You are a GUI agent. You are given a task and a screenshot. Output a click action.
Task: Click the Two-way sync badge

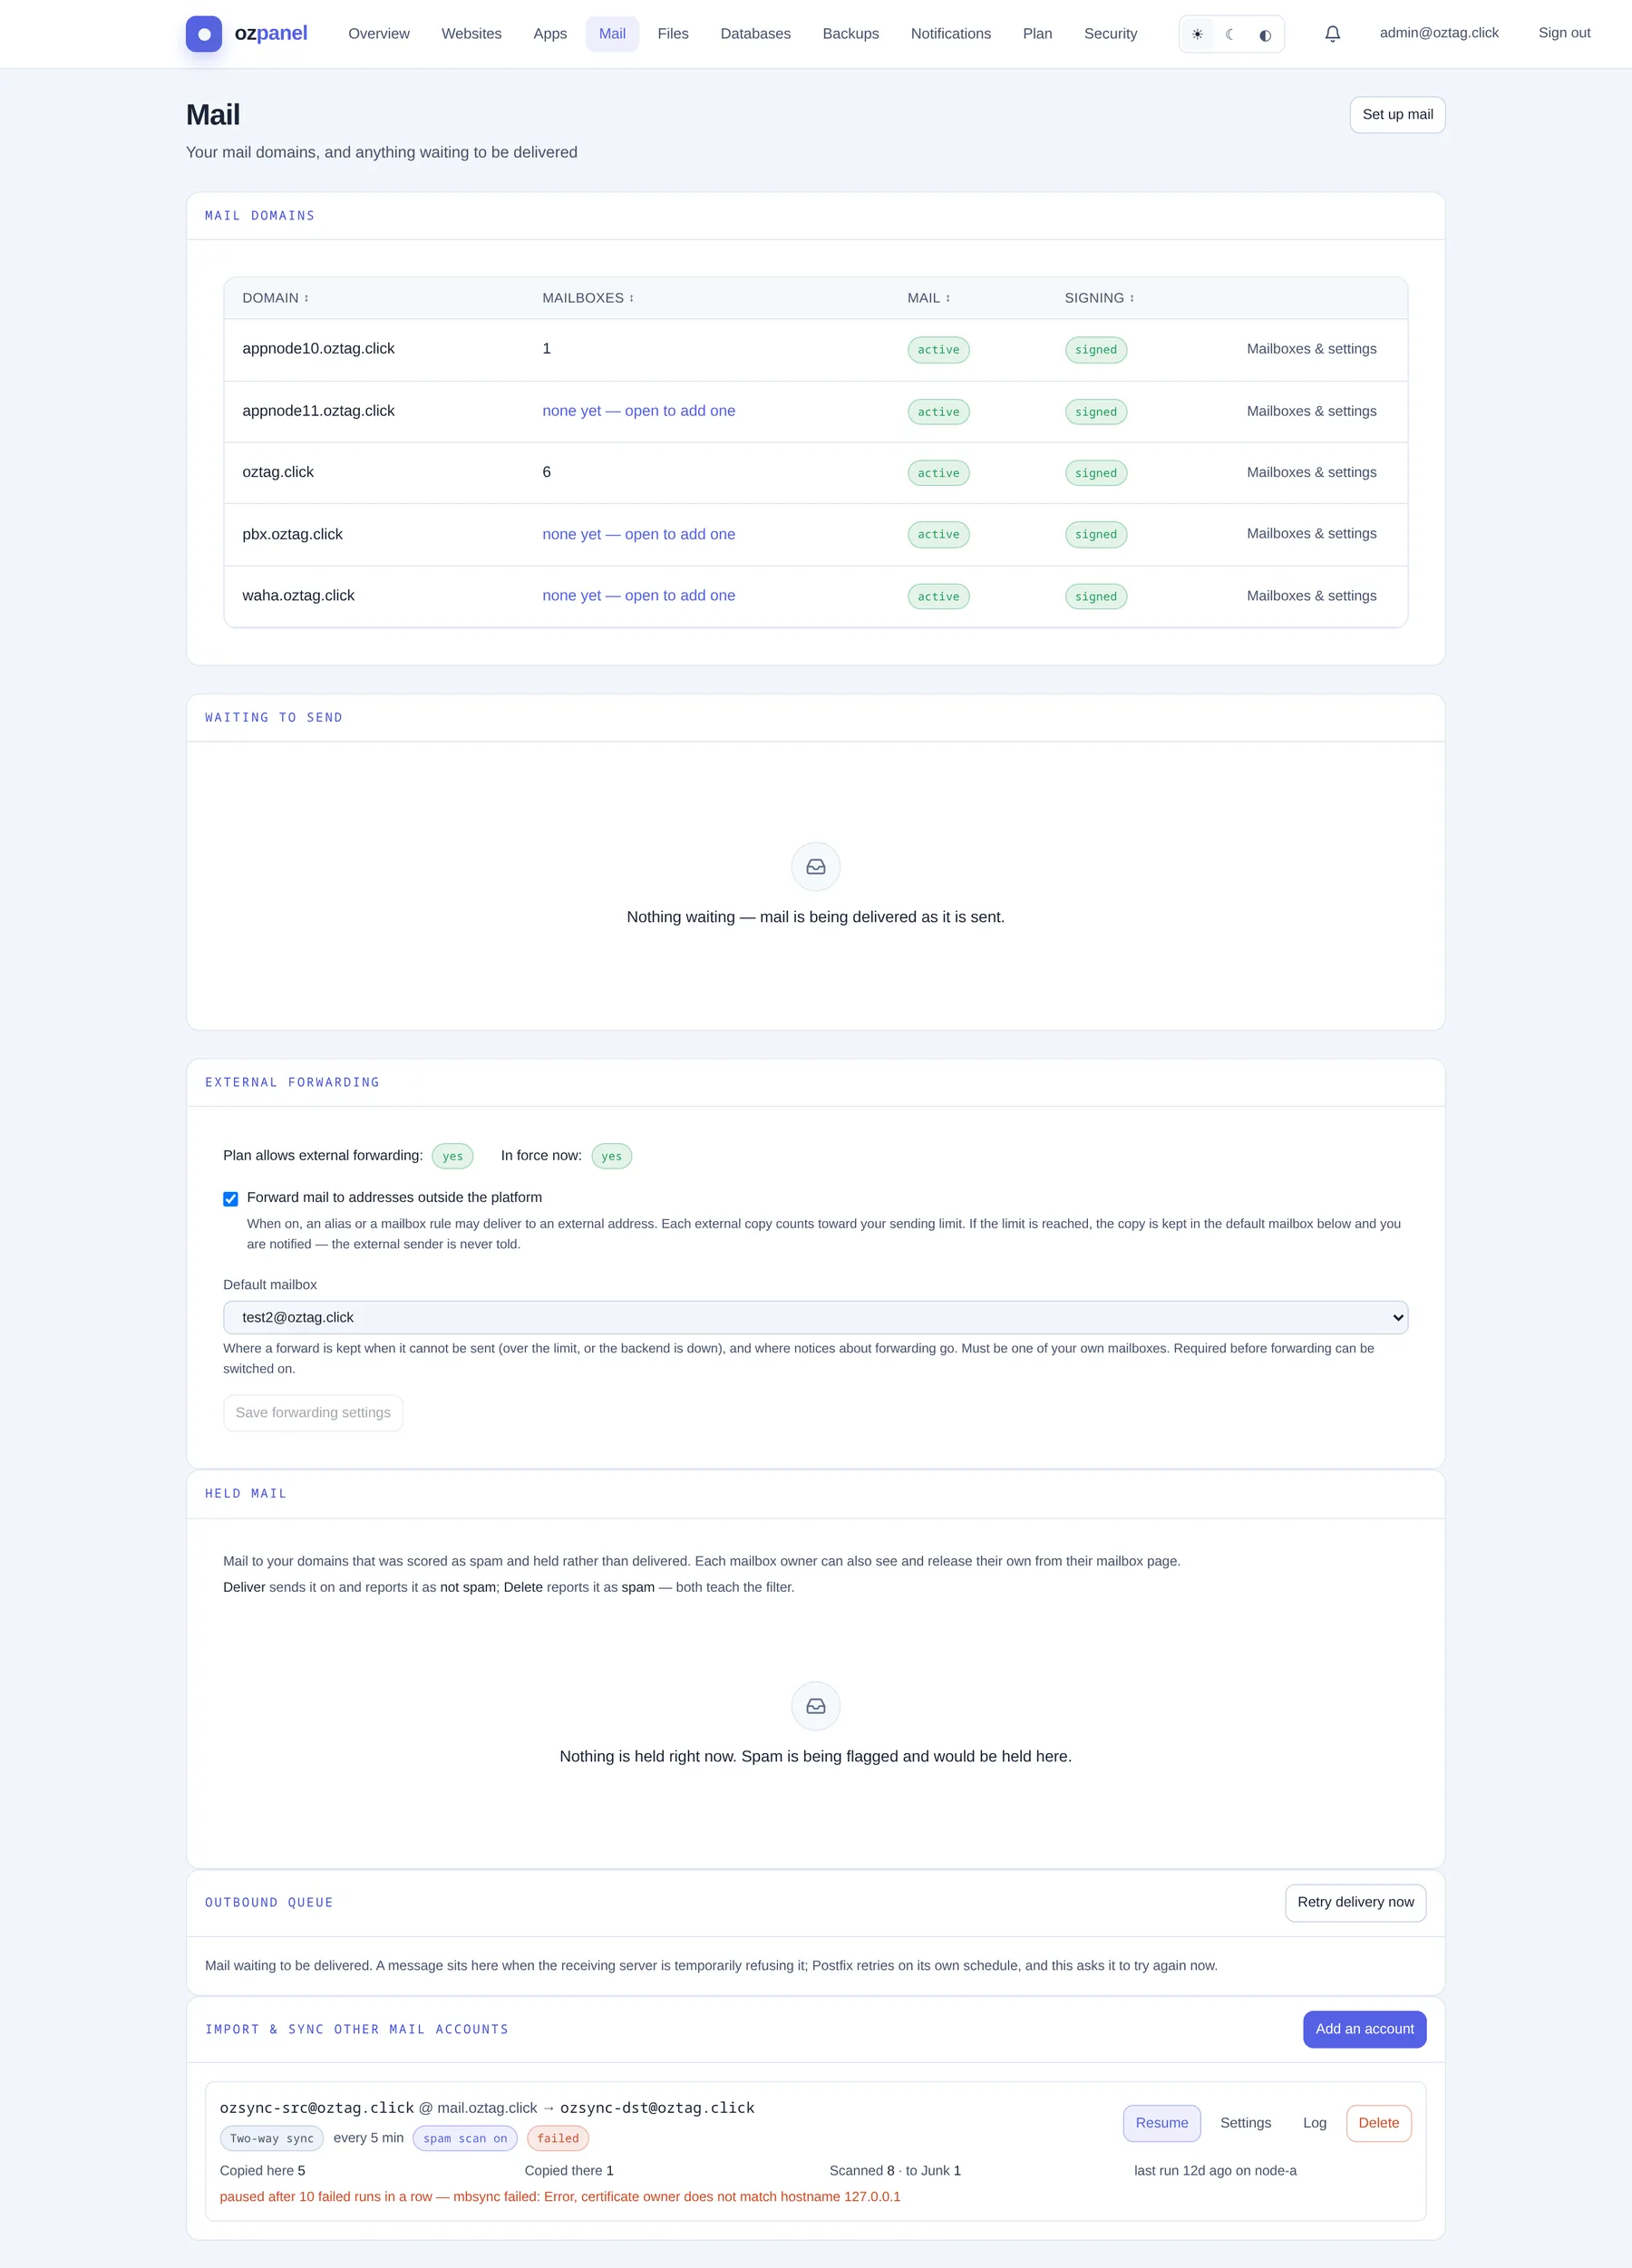[x=272, y=2139]
